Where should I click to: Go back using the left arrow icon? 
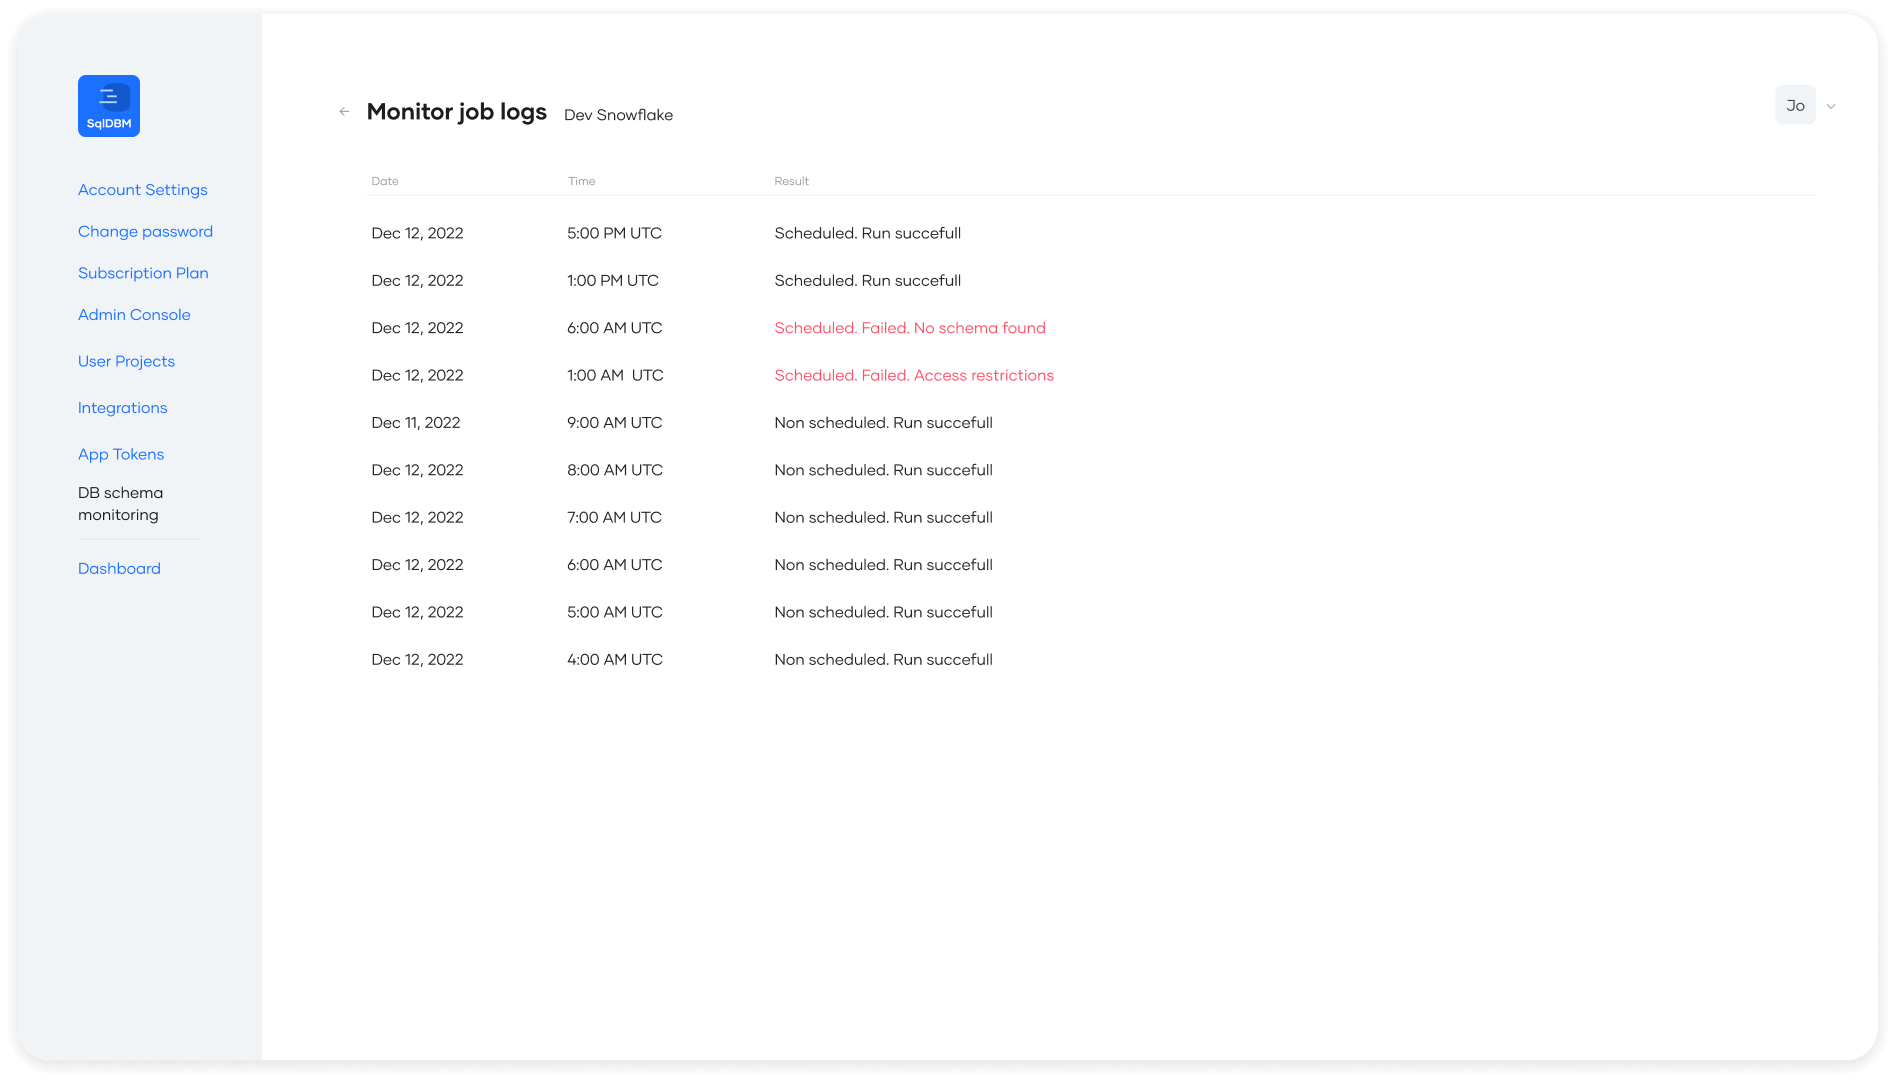344,112
